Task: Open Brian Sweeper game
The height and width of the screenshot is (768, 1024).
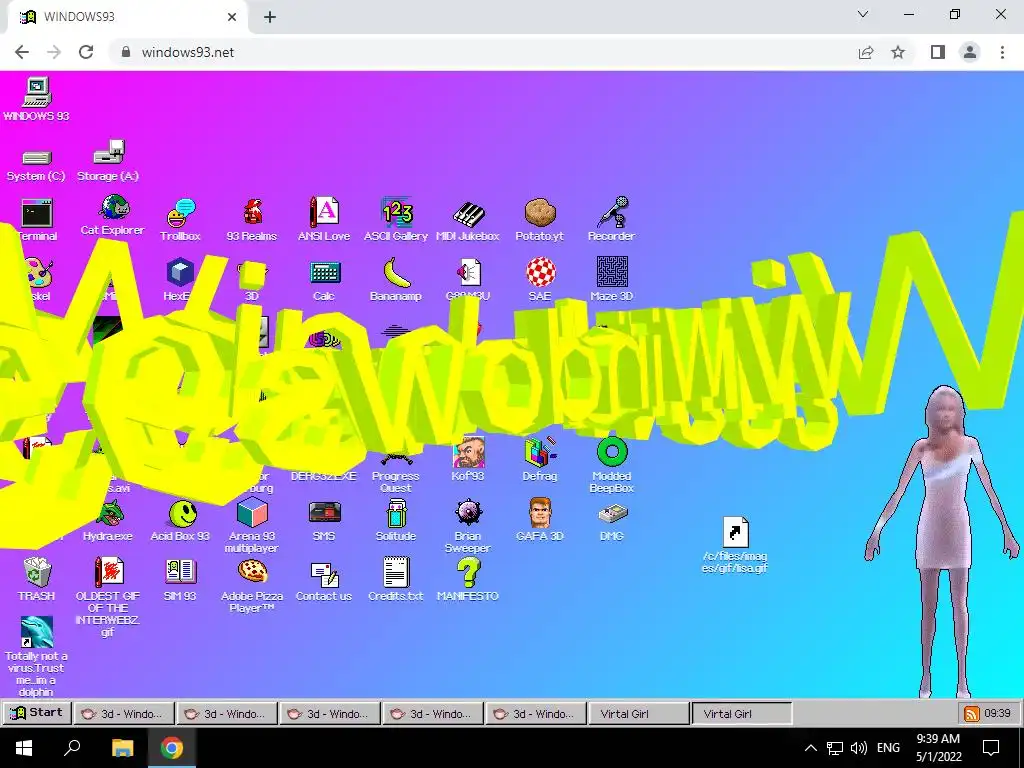Action: 468,513
